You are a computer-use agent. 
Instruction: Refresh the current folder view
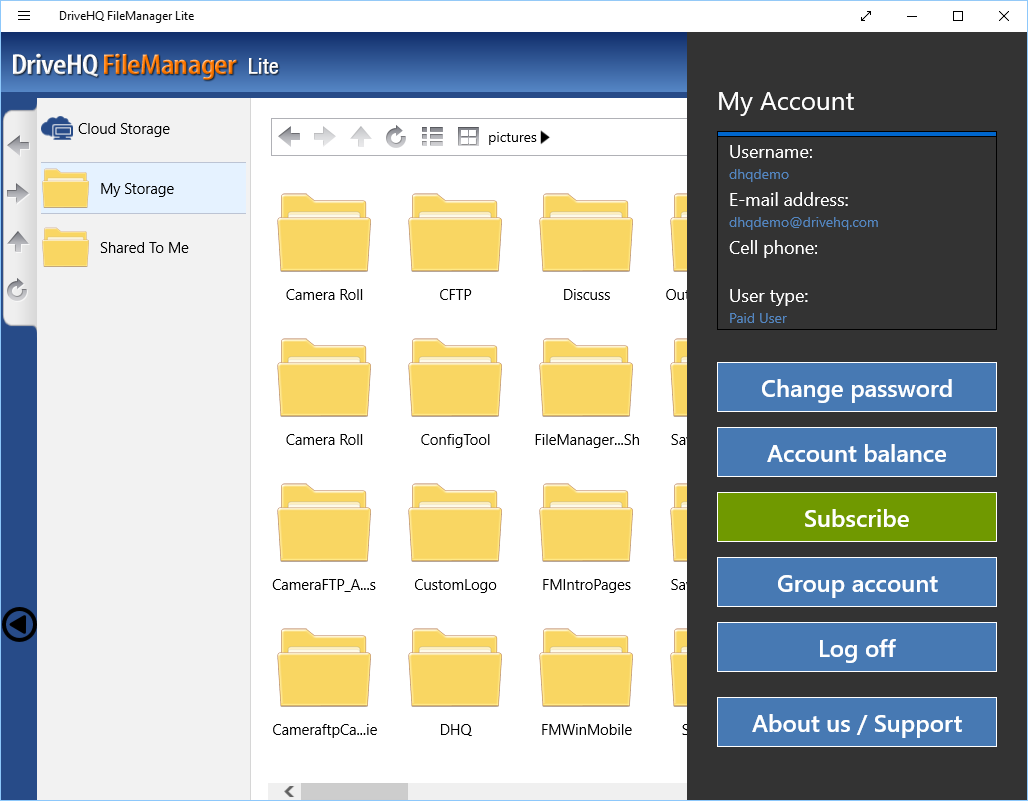coord(395,136)
